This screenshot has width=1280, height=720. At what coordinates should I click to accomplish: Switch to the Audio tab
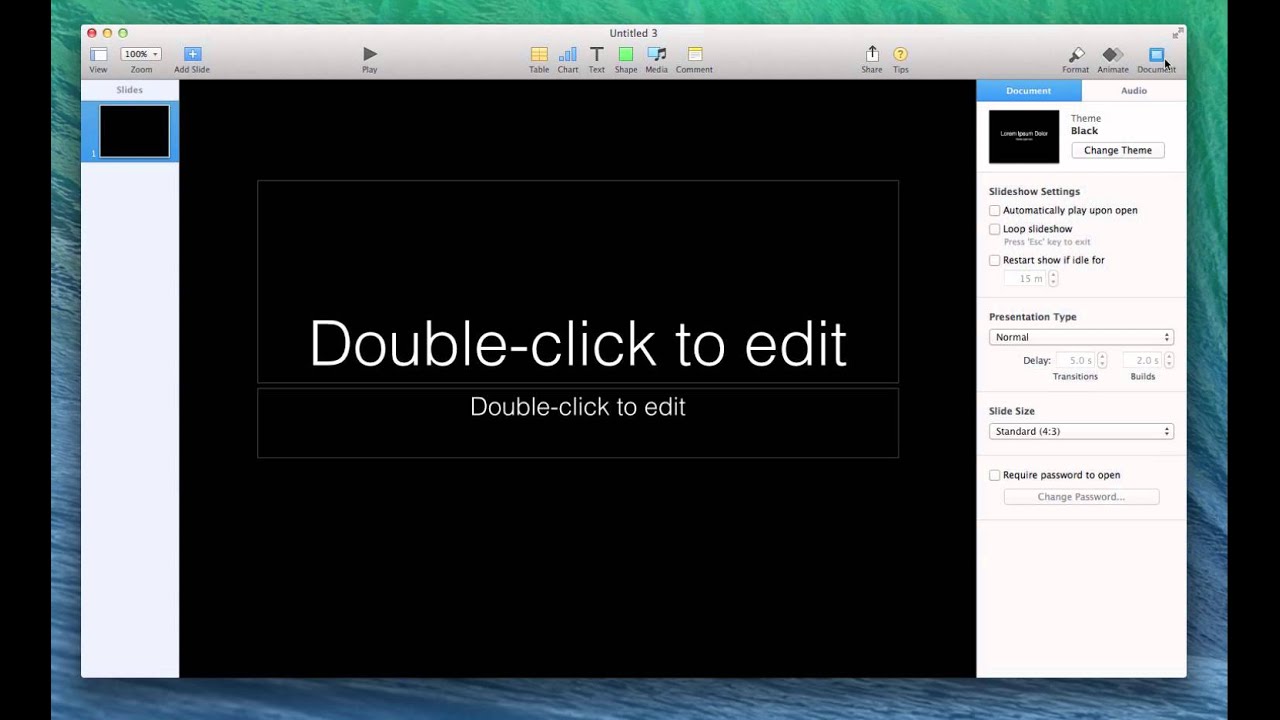(x=1134, y=90)
